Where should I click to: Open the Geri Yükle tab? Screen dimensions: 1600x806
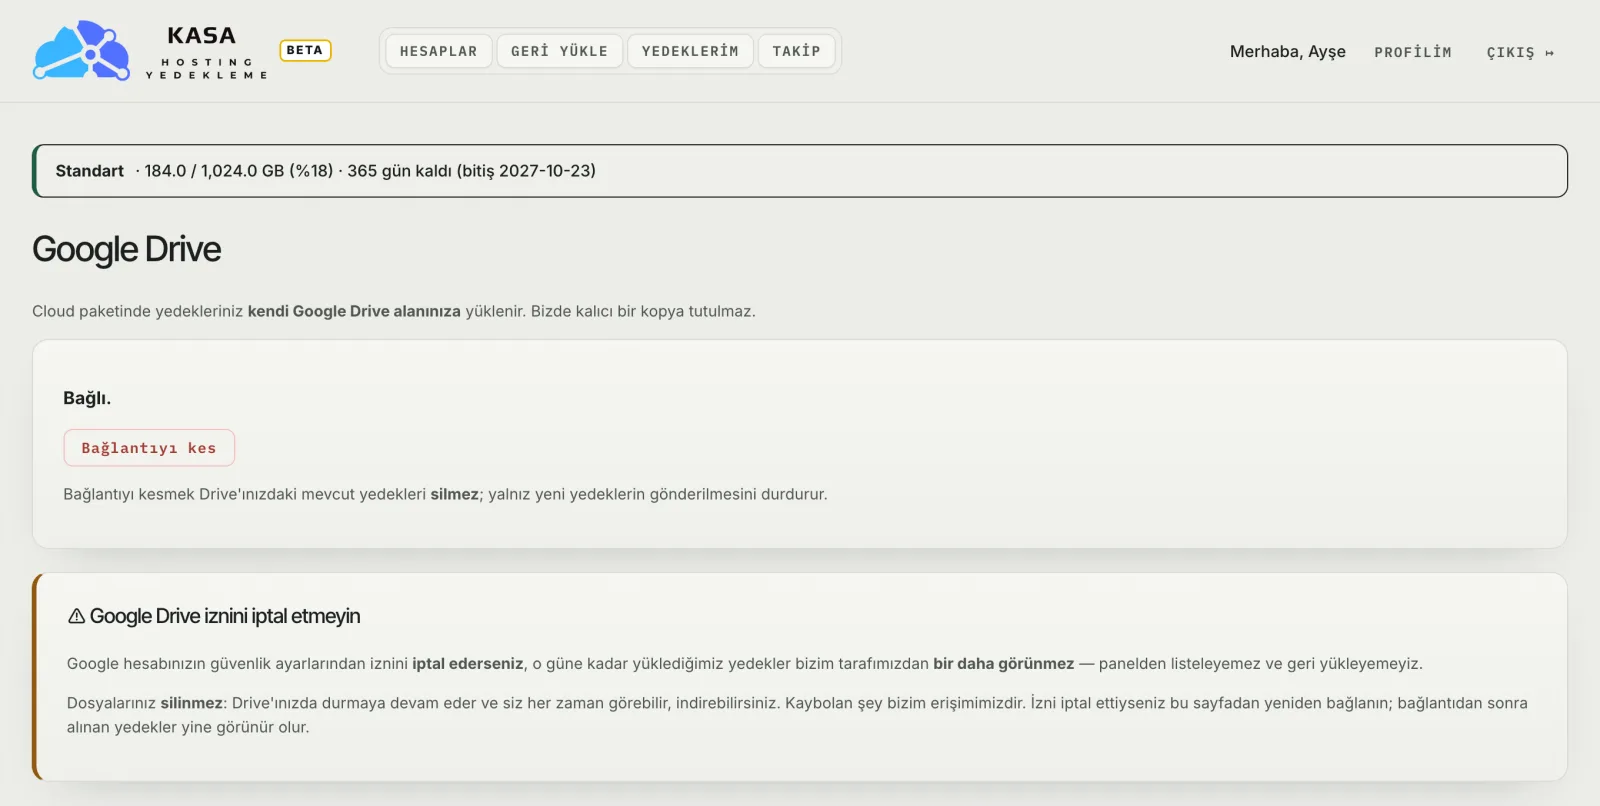point(560,51)
